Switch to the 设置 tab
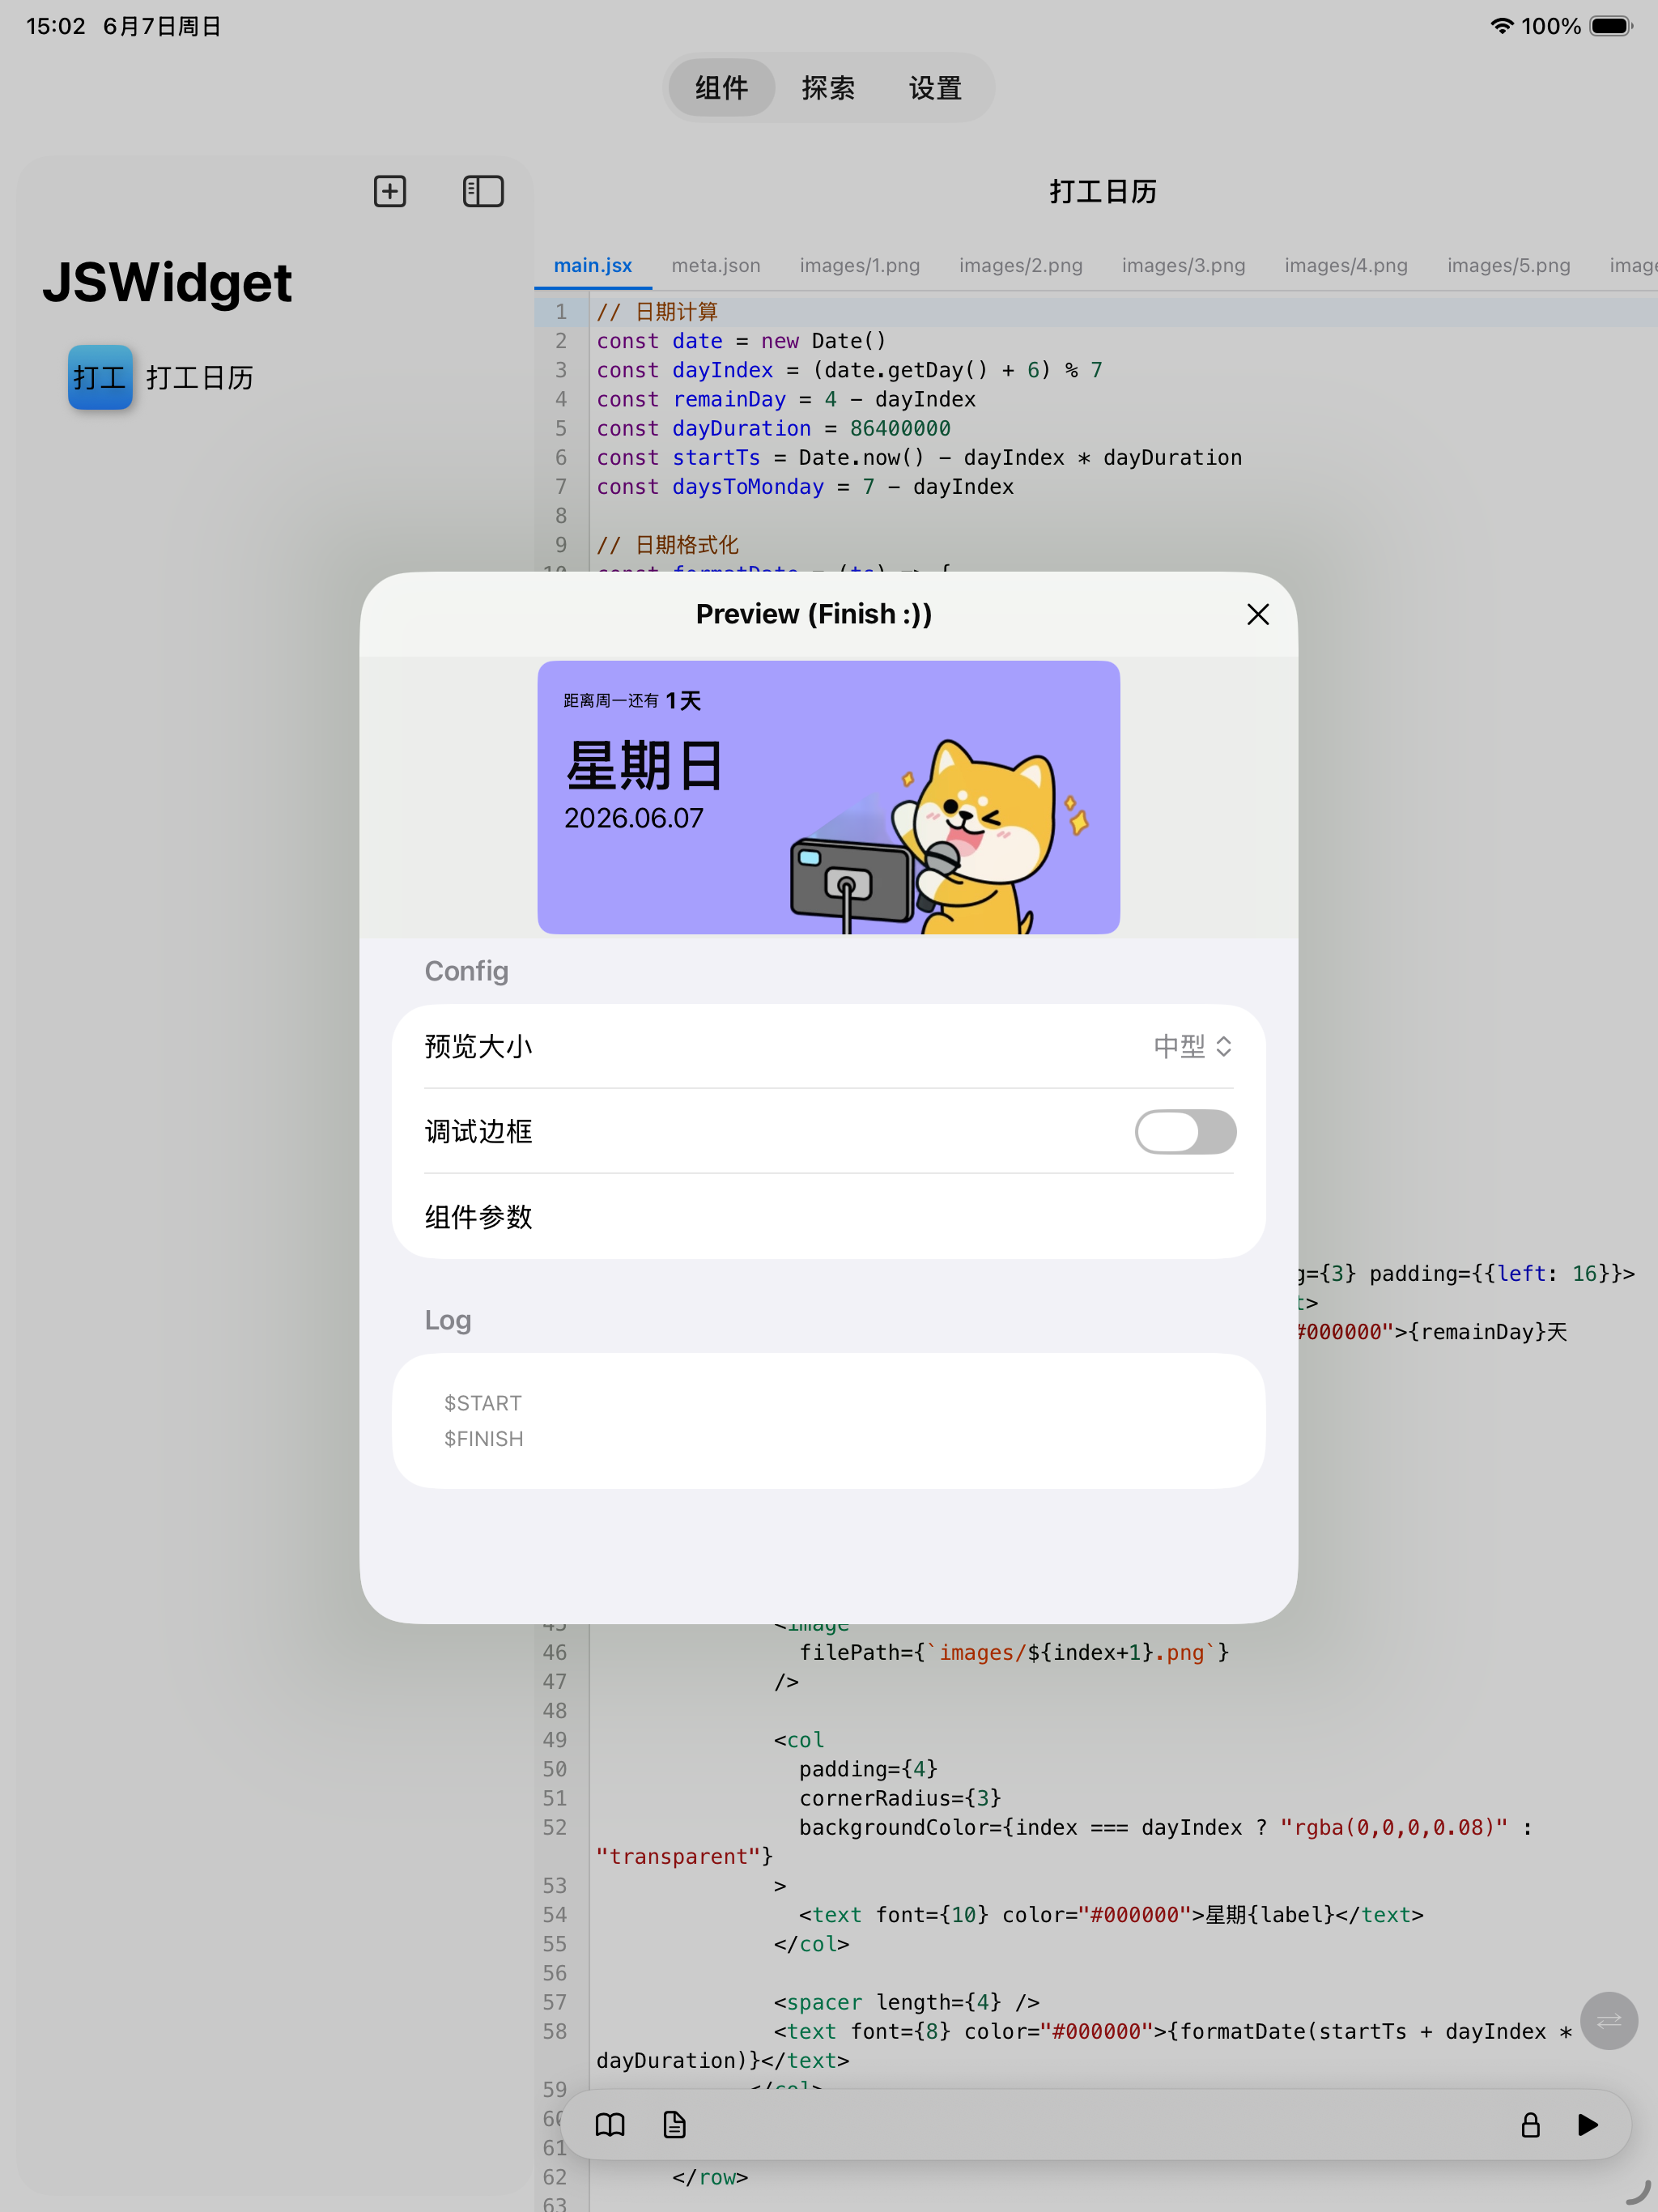The image size is (1658, 2212). [x=935, y=88]
